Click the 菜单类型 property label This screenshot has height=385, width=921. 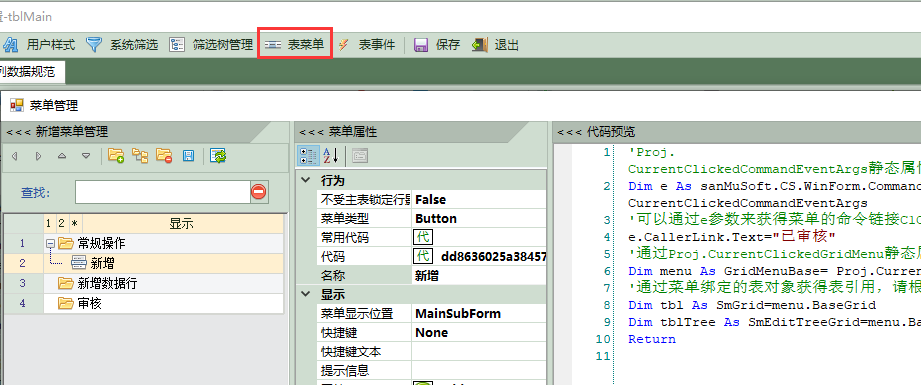click(x=345, y=219)
